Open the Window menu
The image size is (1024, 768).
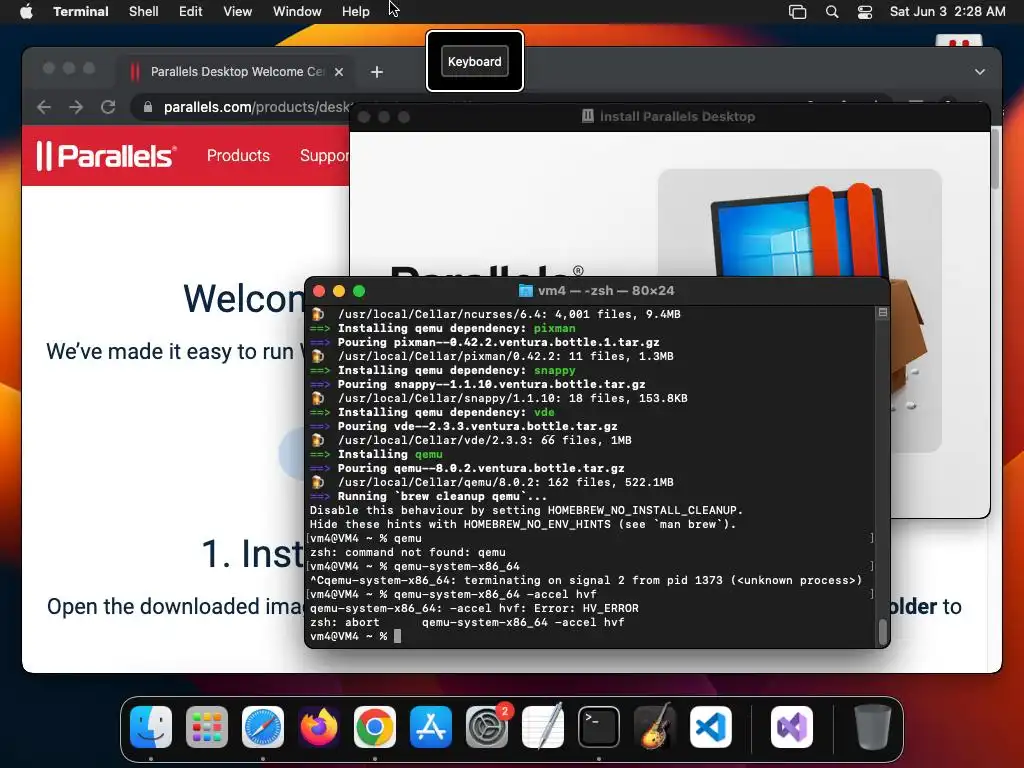click(296, 11)
